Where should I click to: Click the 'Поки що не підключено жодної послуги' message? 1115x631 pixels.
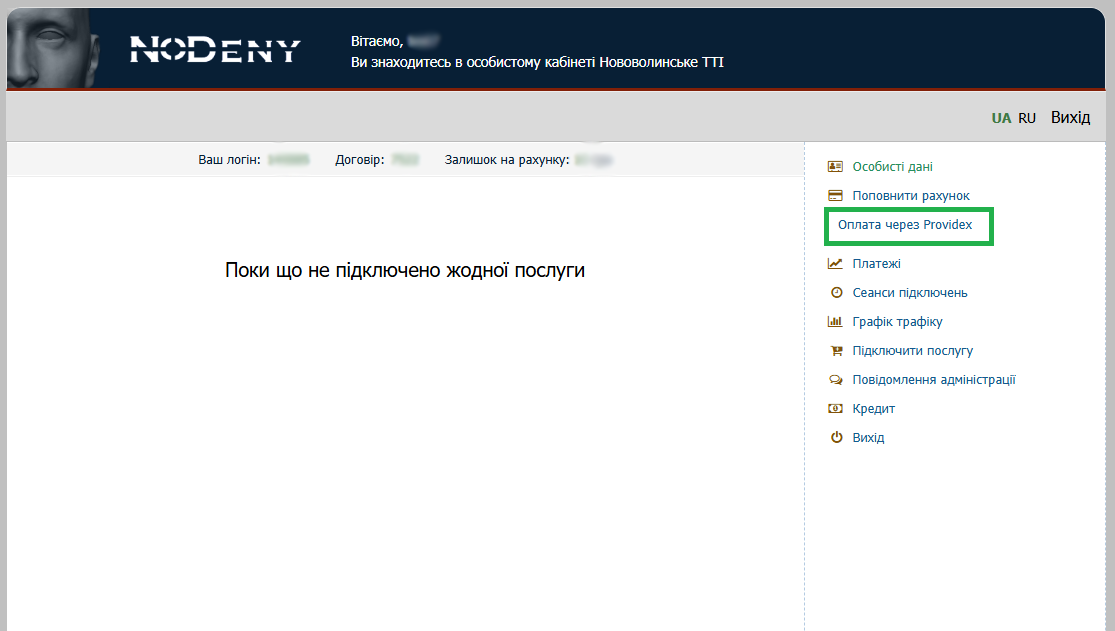click(x=405, y=270)
